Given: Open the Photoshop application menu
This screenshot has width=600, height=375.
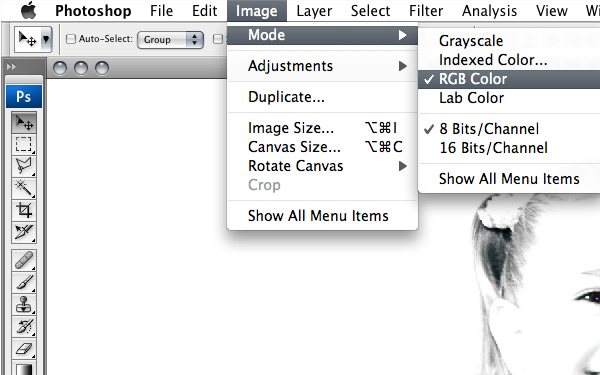Looking at the screenshot, I should pyautogui.click(x=93, y=11).
